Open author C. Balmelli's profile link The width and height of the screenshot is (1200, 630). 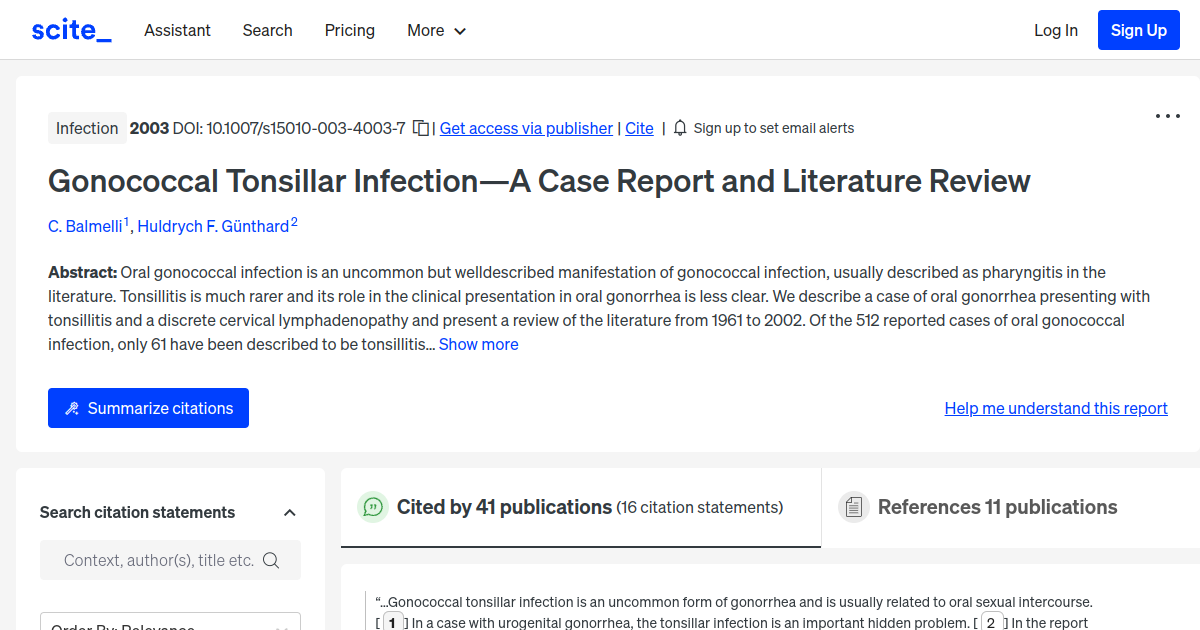[x=85, y=226]
